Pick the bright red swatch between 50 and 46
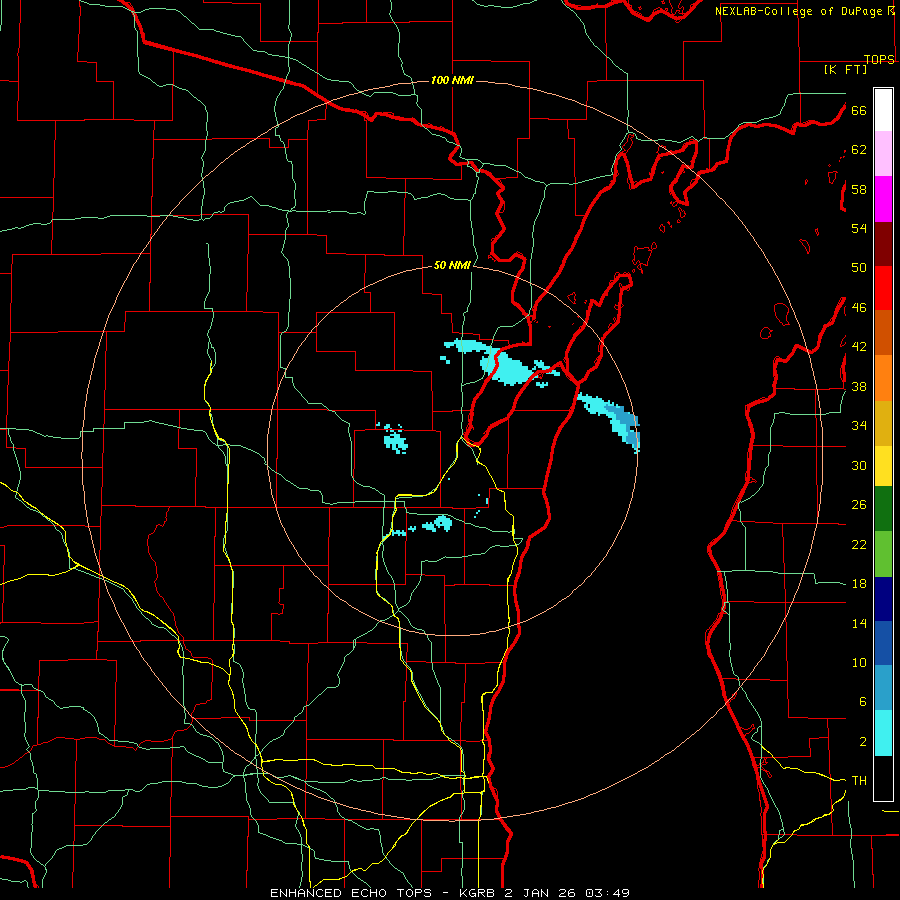This screenshot has height=900, width=900. point(883,288)
